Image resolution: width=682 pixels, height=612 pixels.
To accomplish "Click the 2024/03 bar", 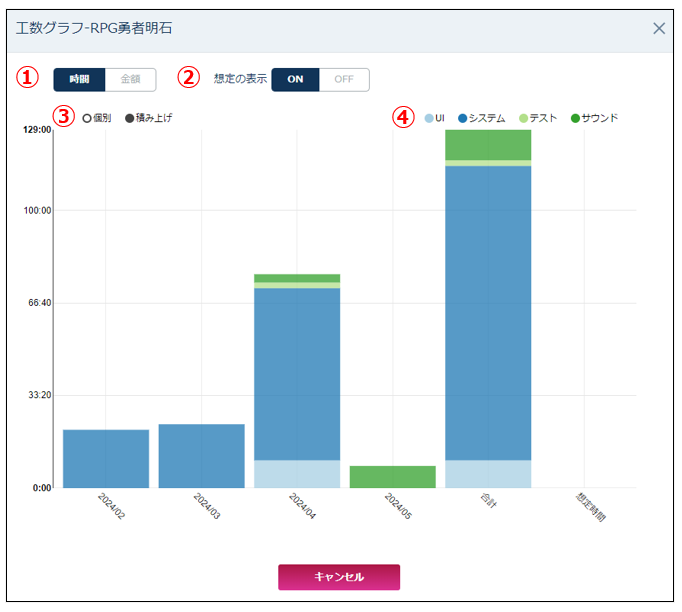I will 201,456.
